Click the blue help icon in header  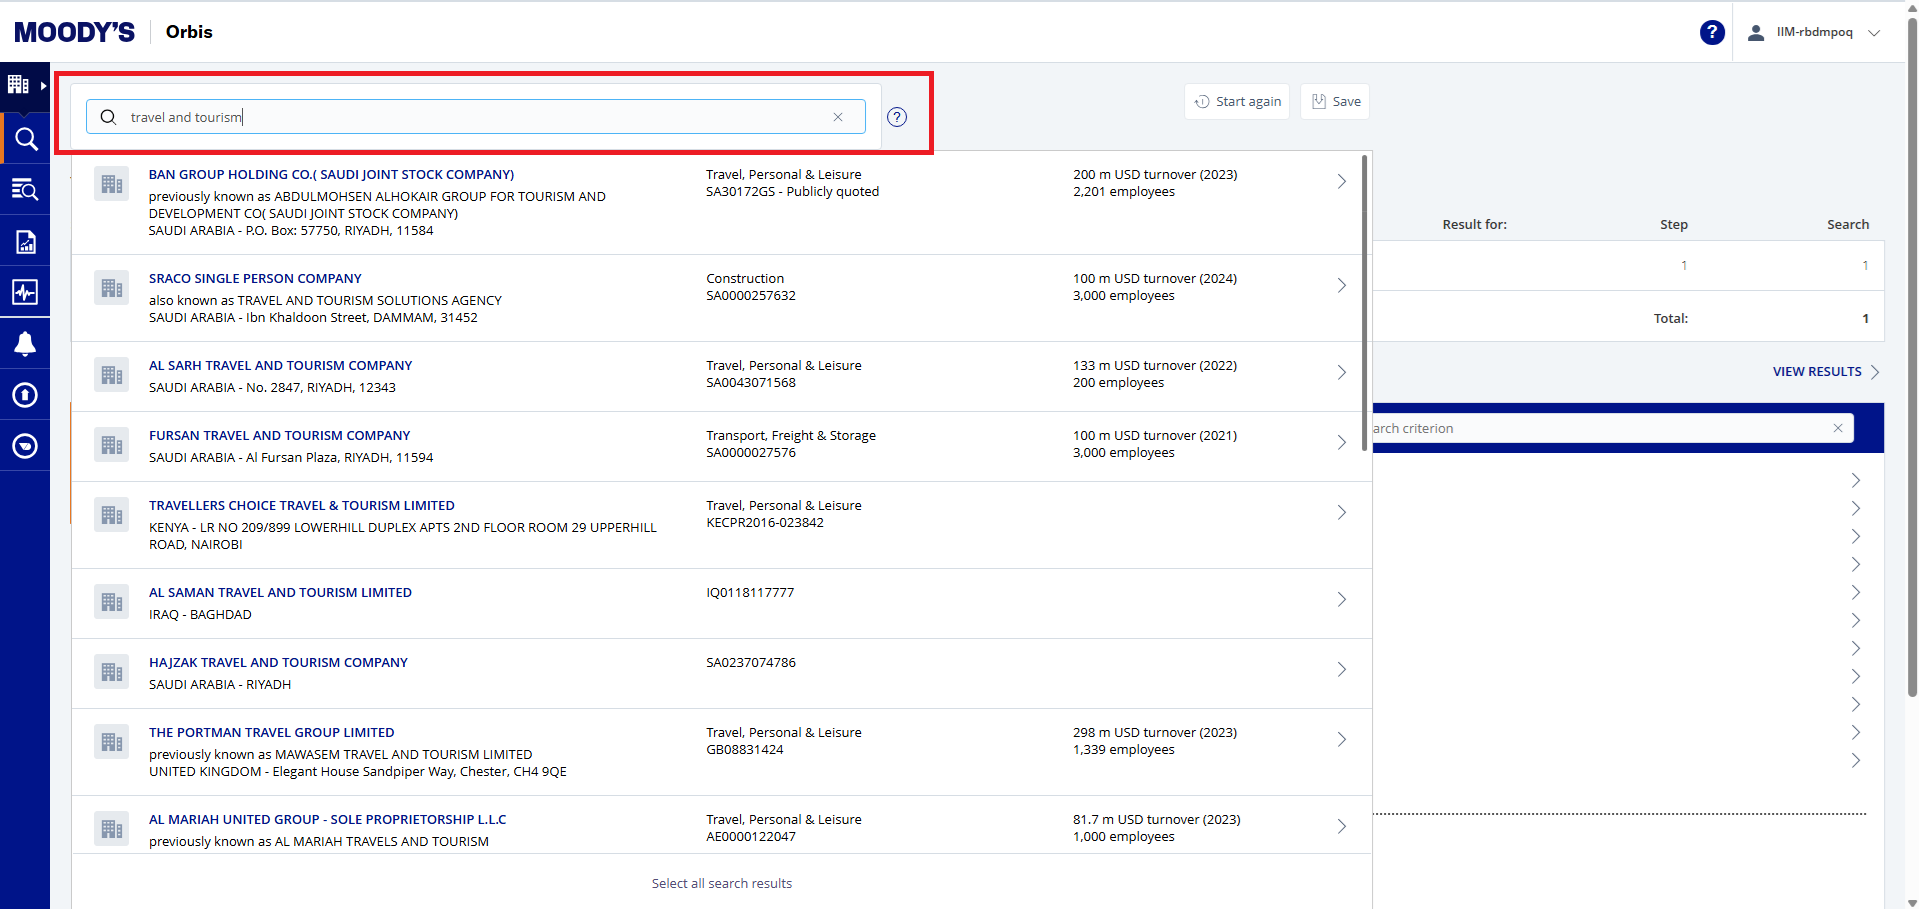pos(1711,32)
